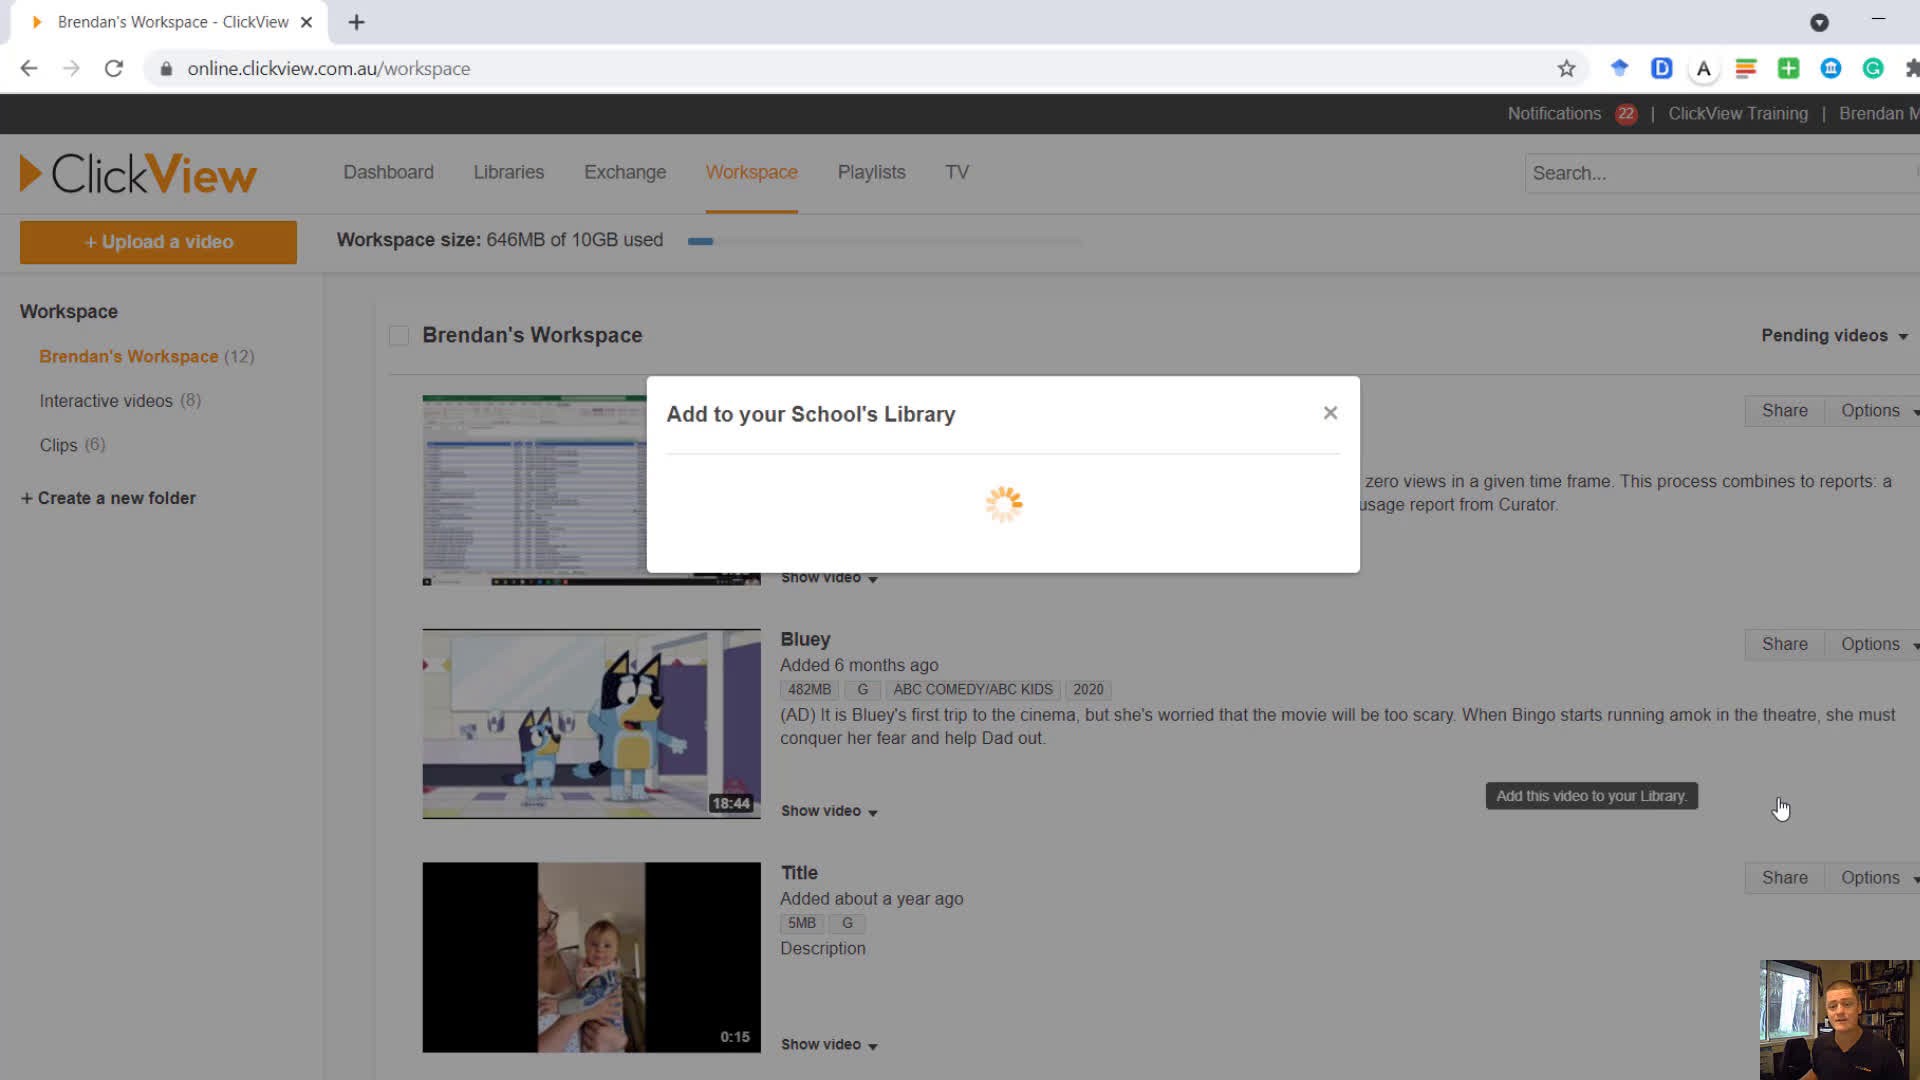Go to the Playlists tab
Image resolution: width=1920 pixels, height=1080 pixels.
point(871,172)
